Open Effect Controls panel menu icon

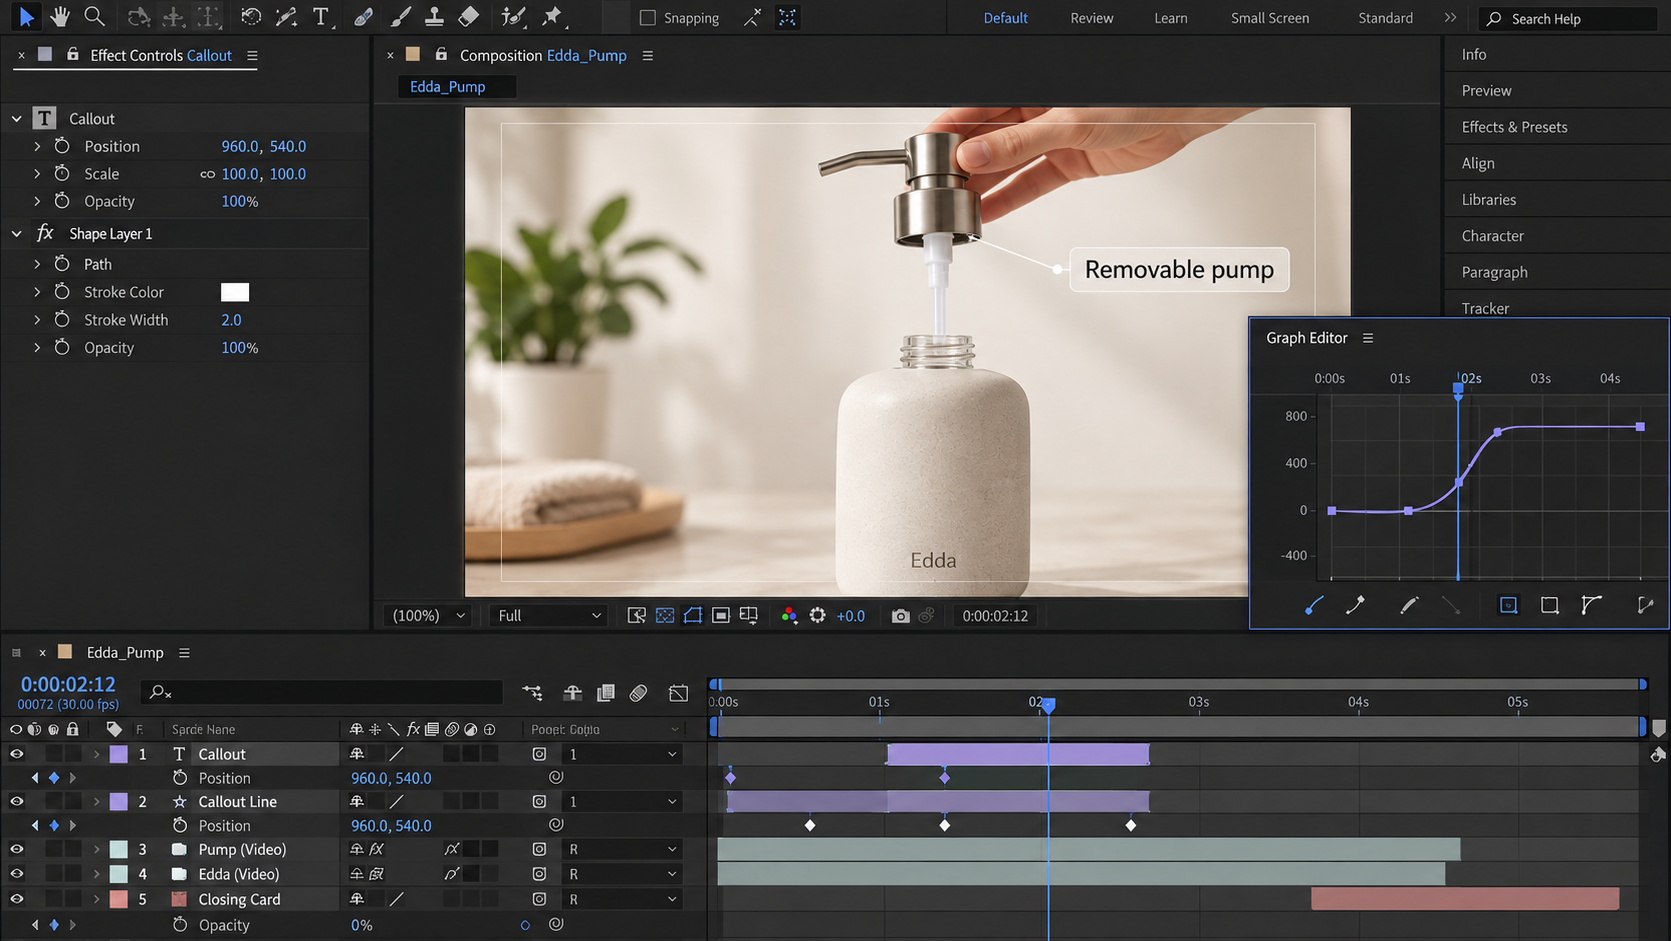point(252,56)
